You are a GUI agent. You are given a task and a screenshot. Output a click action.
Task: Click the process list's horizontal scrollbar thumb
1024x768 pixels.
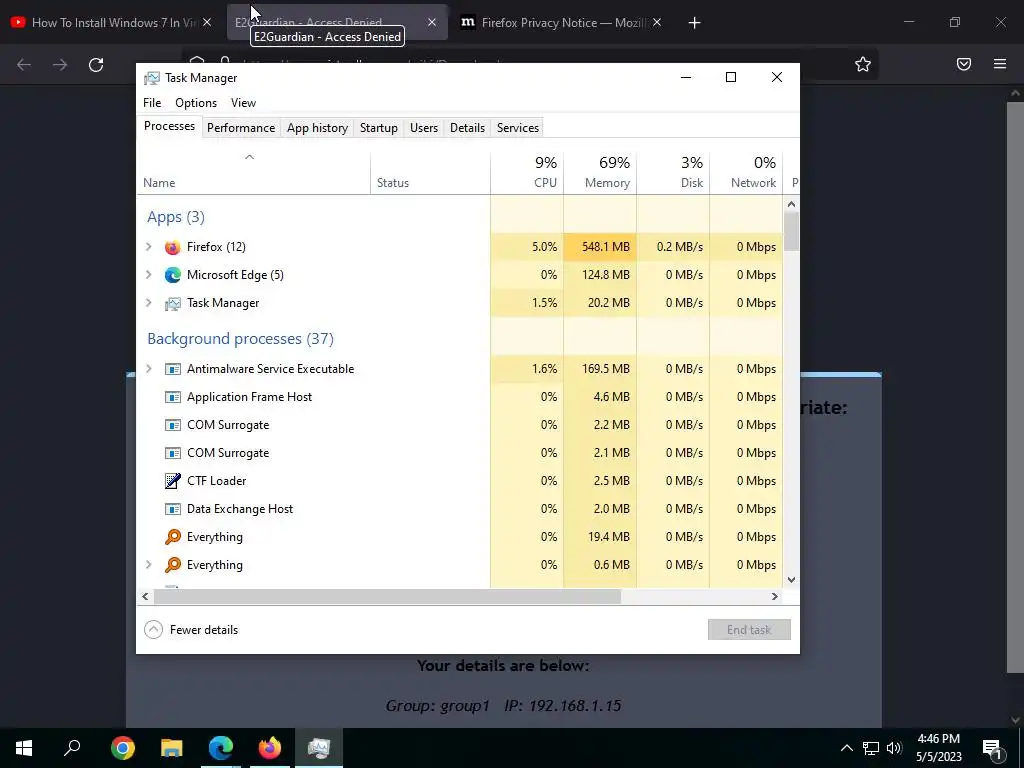[x=387, y=596]
